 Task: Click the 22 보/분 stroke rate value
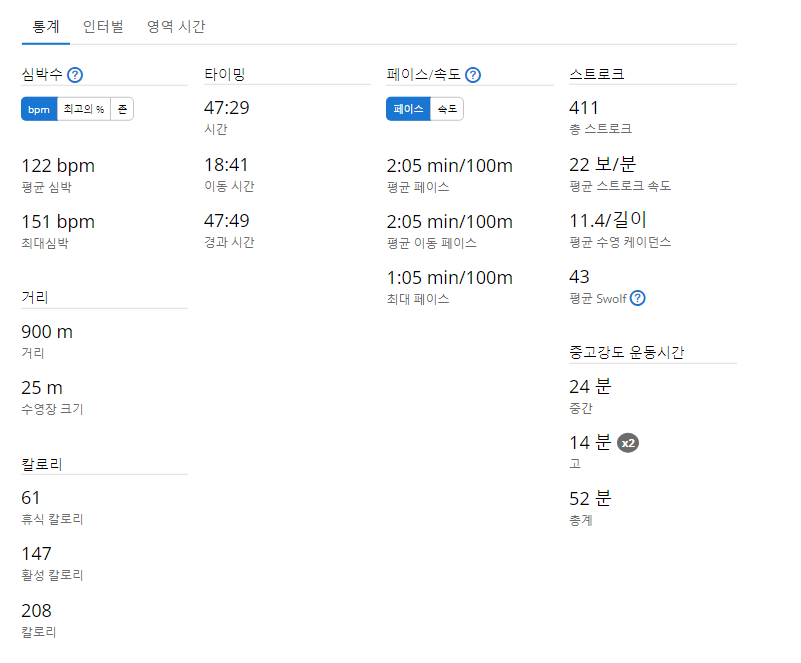603,164
